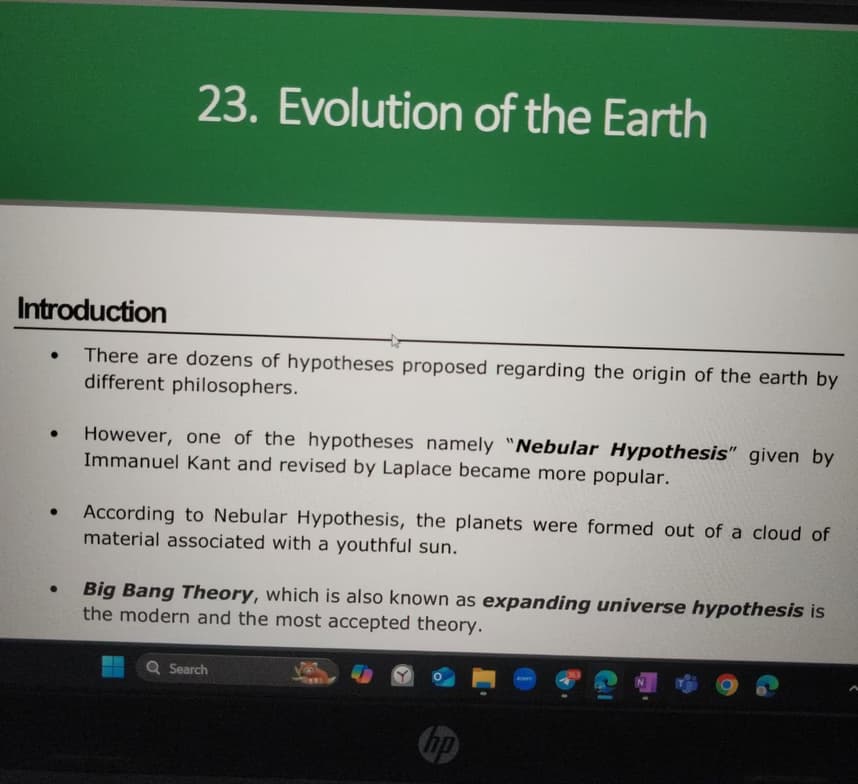The image size is (858, 784).
Task: Open the Start menu
Action: (x=113, y=670)
